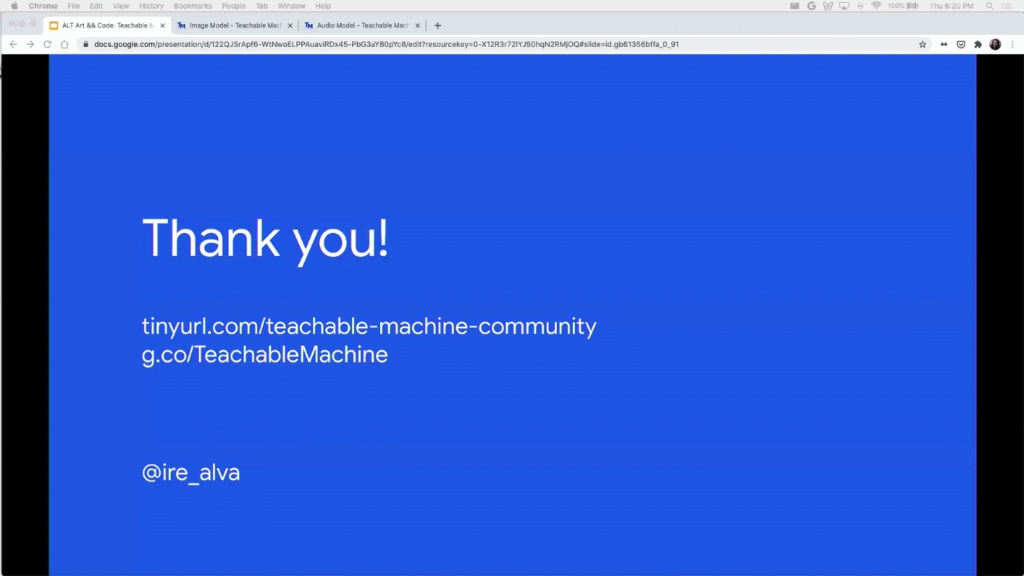Open the display mirroring menu bar icon
The height and width of the screenshot is (576, 1024).
844,6
